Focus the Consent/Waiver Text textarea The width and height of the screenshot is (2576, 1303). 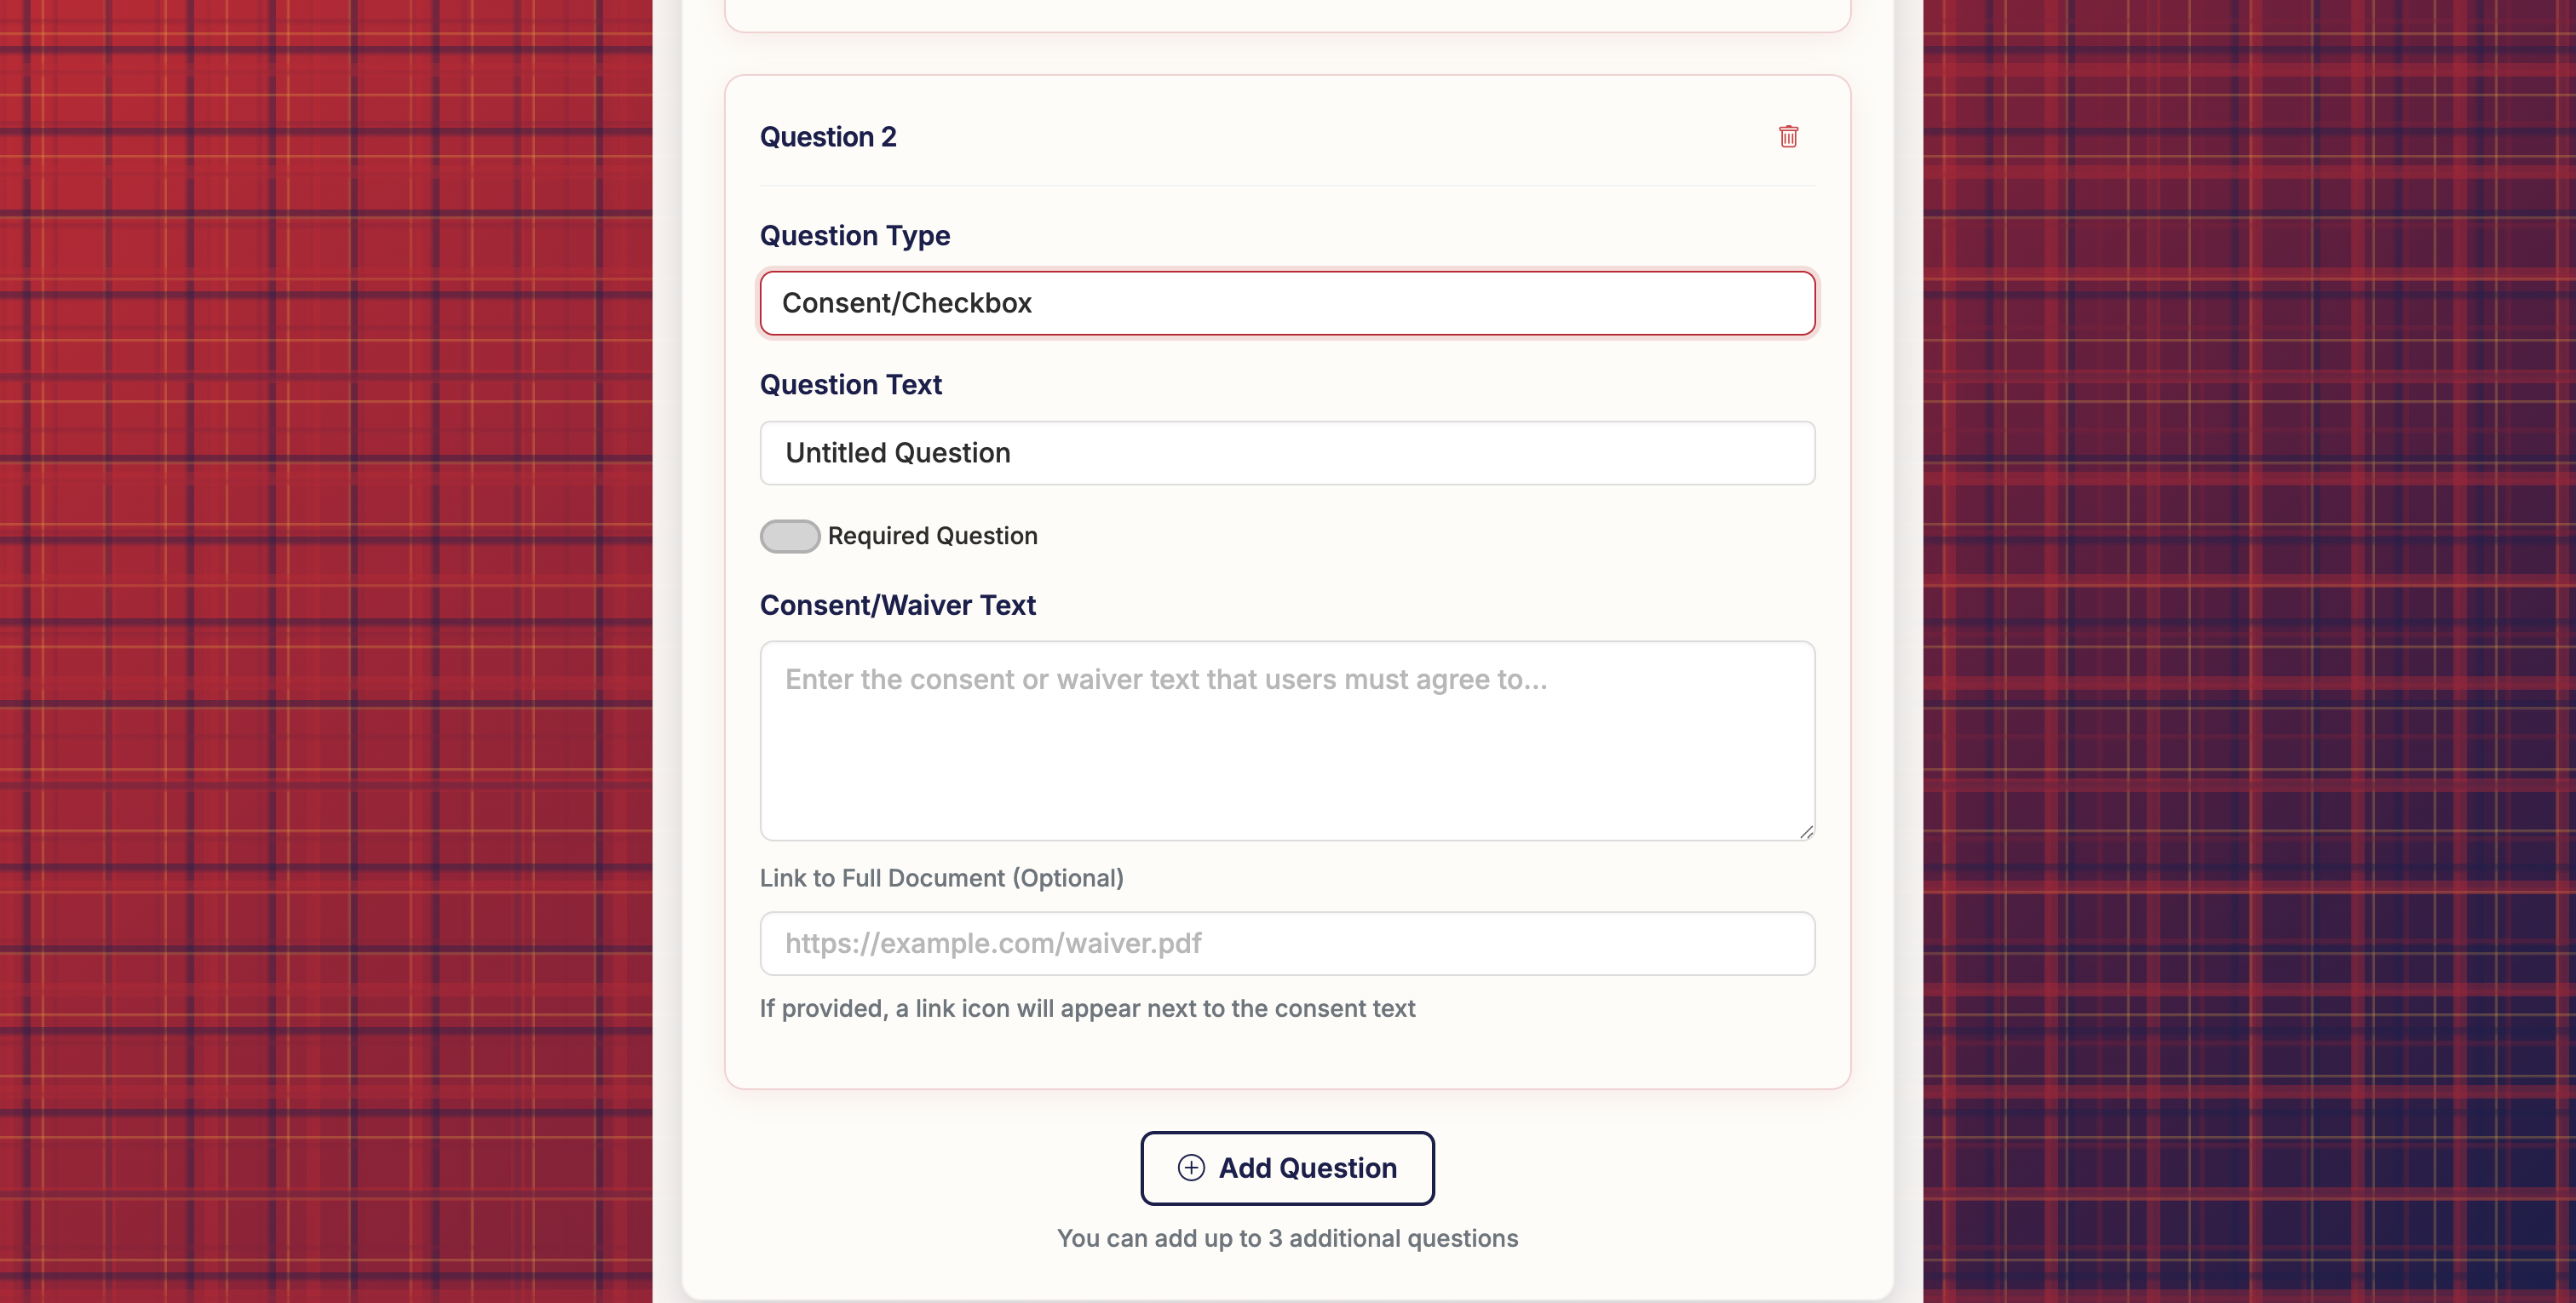[1287, 740]
